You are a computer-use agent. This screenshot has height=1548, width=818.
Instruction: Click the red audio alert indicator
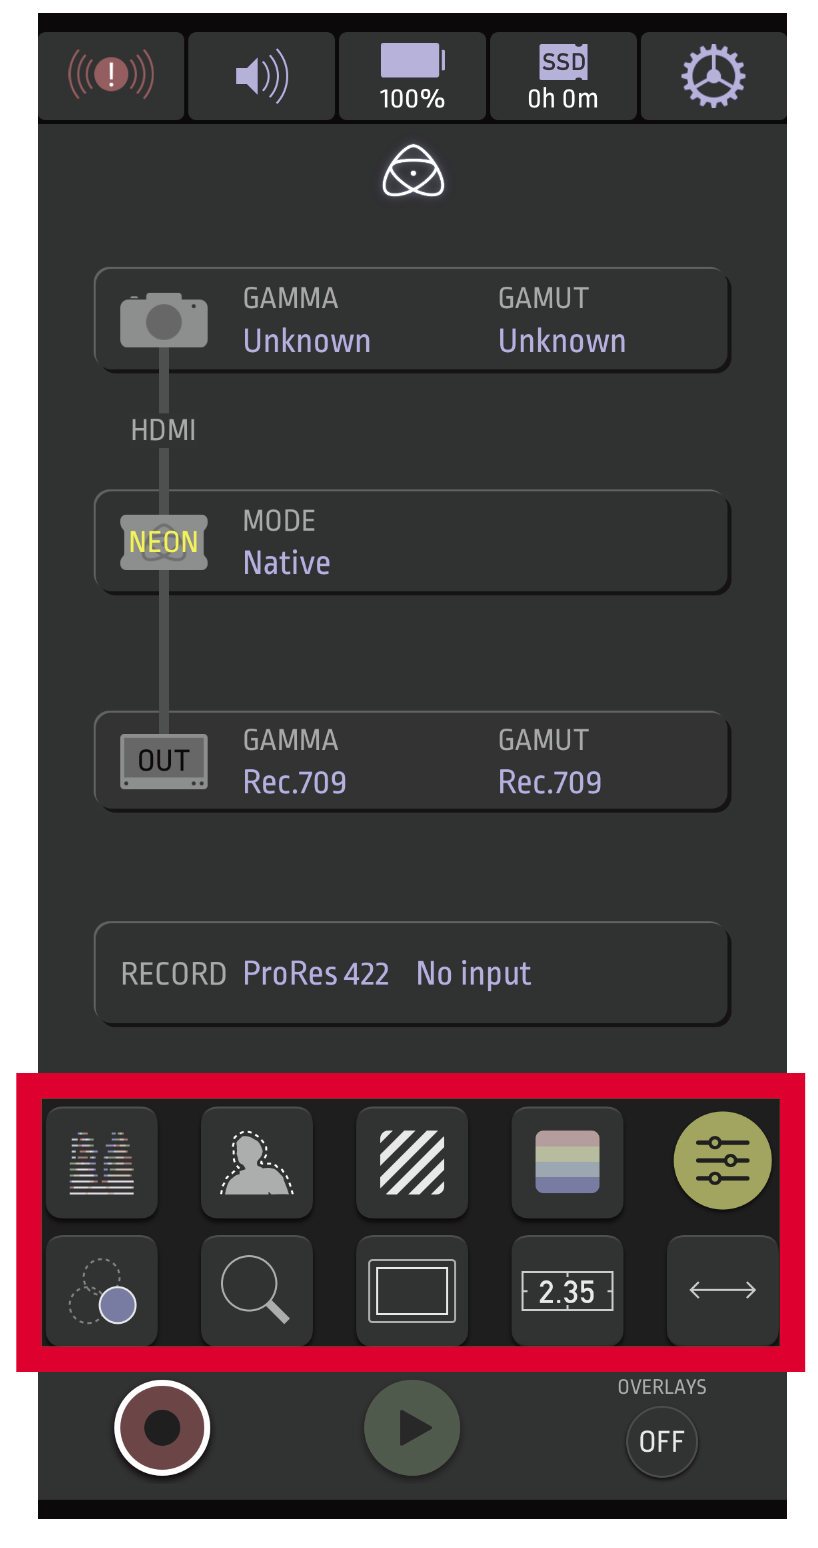click(x=111, y=76)
